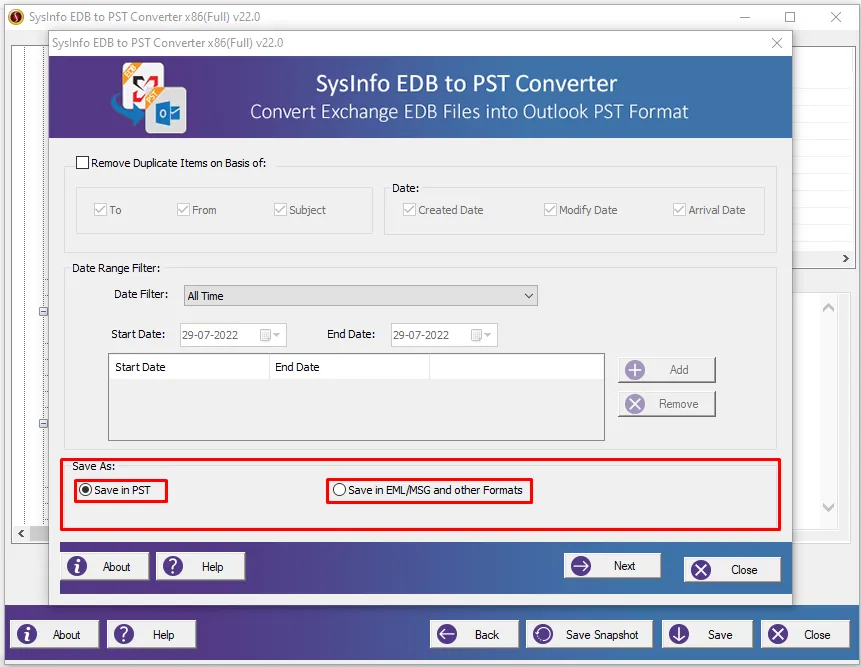
Task: Click the Next button
Action: point(612,565)
